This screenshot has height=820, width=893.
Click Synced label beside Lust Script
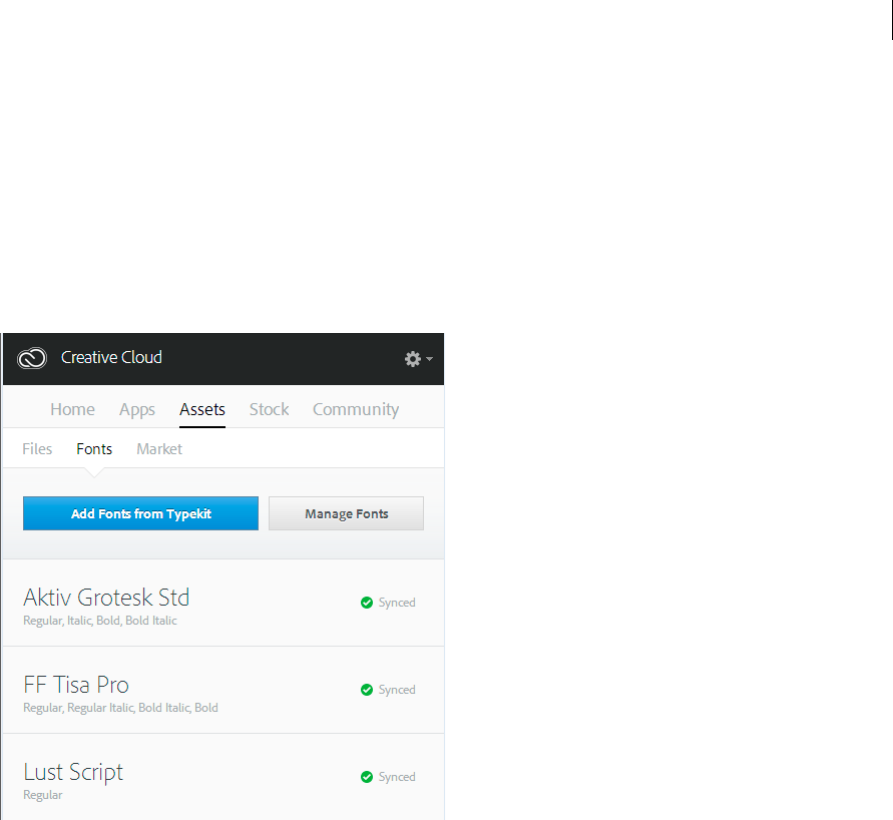[x=397, y=777]
